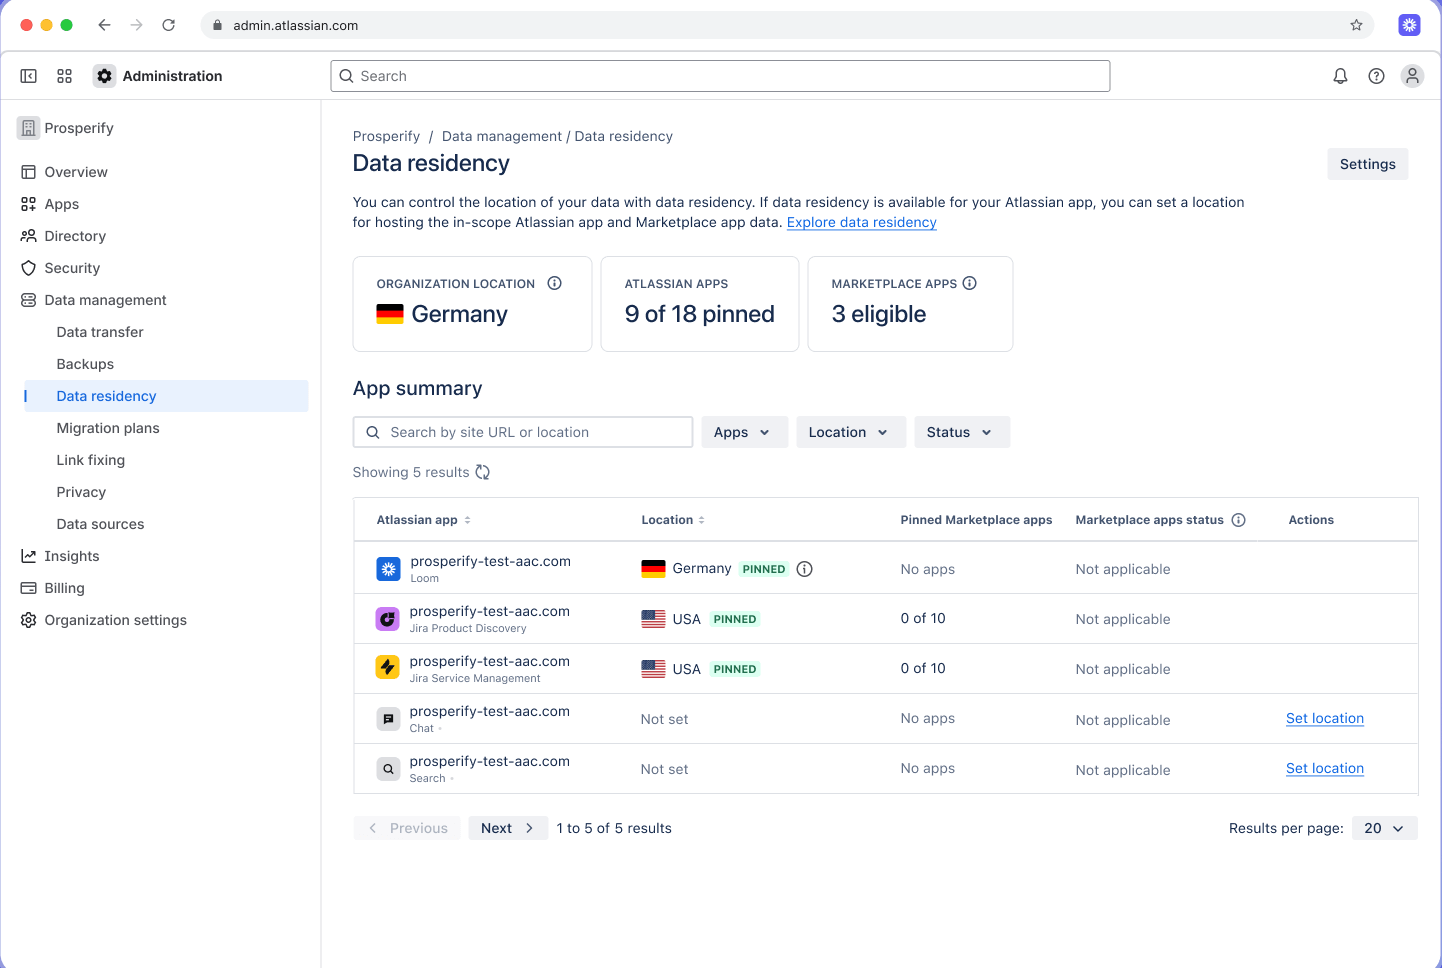Open the help question mark icon
This screenshot has width=1442, height=968.
1376,76
